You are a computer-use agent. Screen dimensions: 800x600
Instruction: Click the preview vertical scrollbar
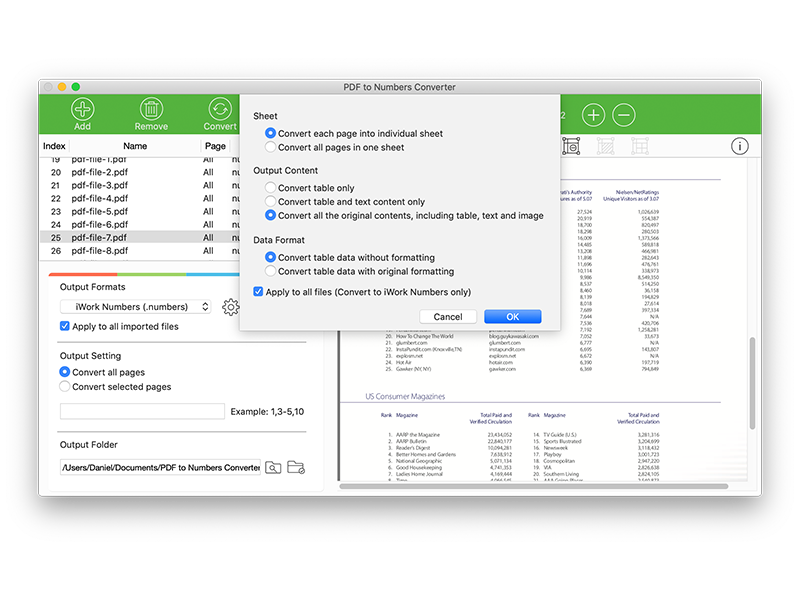pyautogui.click(x=752, y=383)
